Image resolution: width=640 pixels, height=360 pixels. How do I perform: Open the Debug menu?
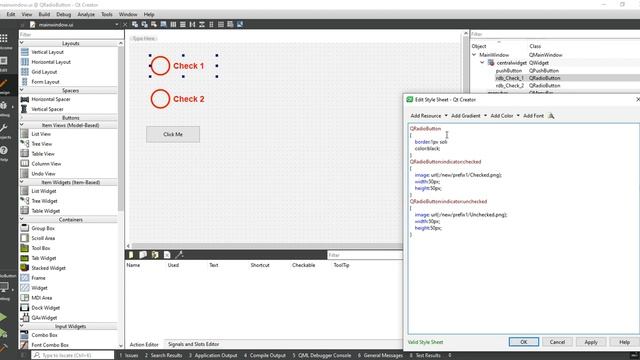click(64, 14)
